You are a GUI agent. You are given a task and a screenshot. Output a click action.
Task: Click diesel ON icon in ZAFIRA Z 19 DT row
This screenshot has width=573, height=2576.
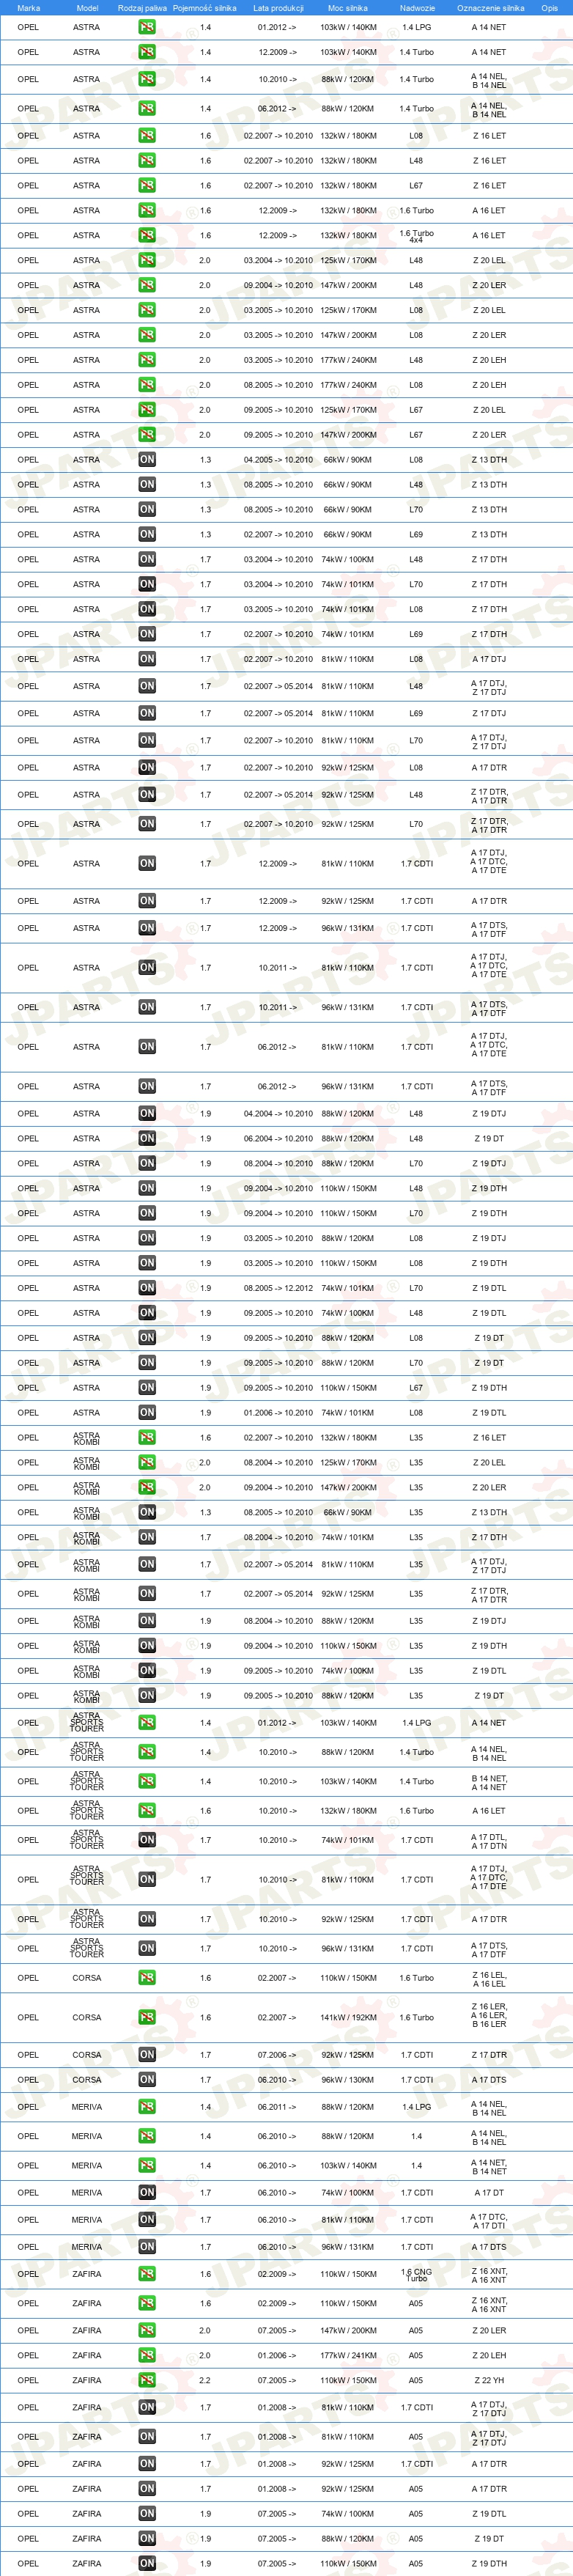(147, 2539)
